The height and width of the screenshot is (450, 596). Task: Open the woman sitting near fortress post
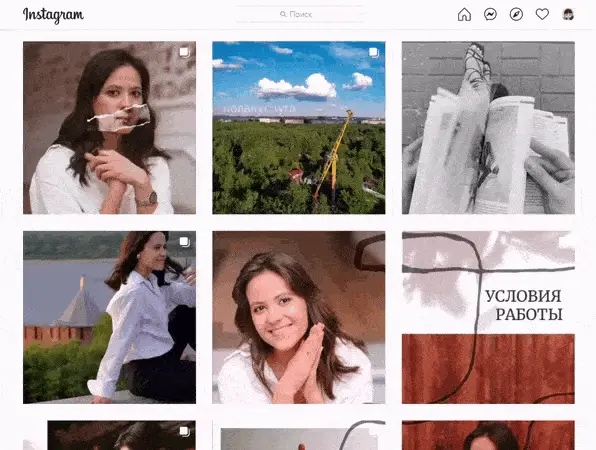click(109, 317)
